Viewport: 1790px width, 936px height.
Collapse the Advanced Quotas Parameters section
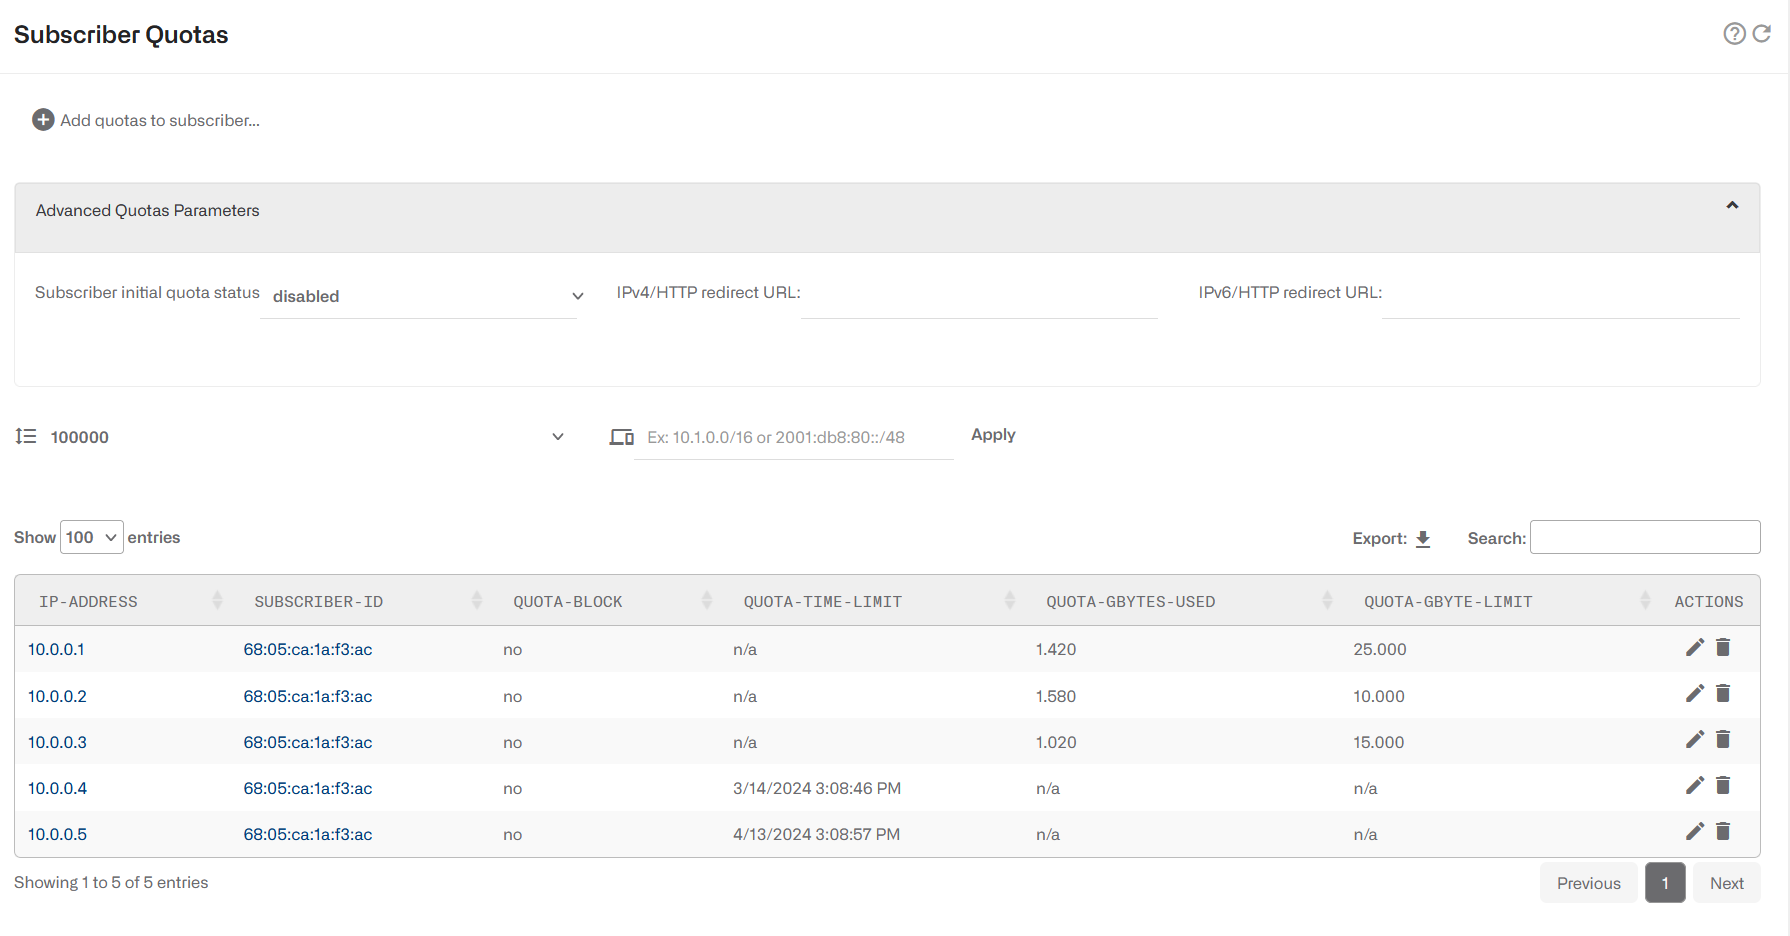click(x=1731, y=205)
